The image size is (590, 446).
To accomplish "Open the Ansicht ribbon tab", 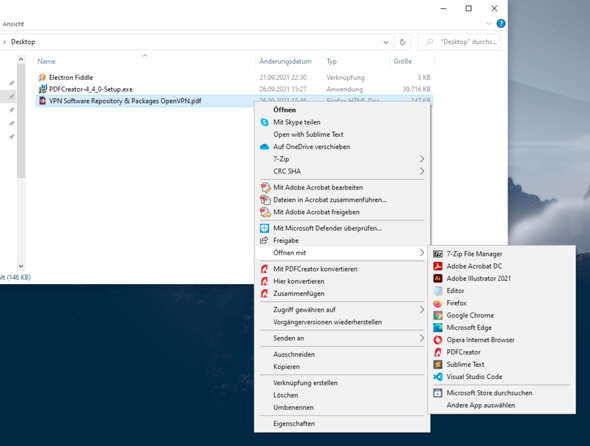I will pyautogui.click(x=13, y=24).
